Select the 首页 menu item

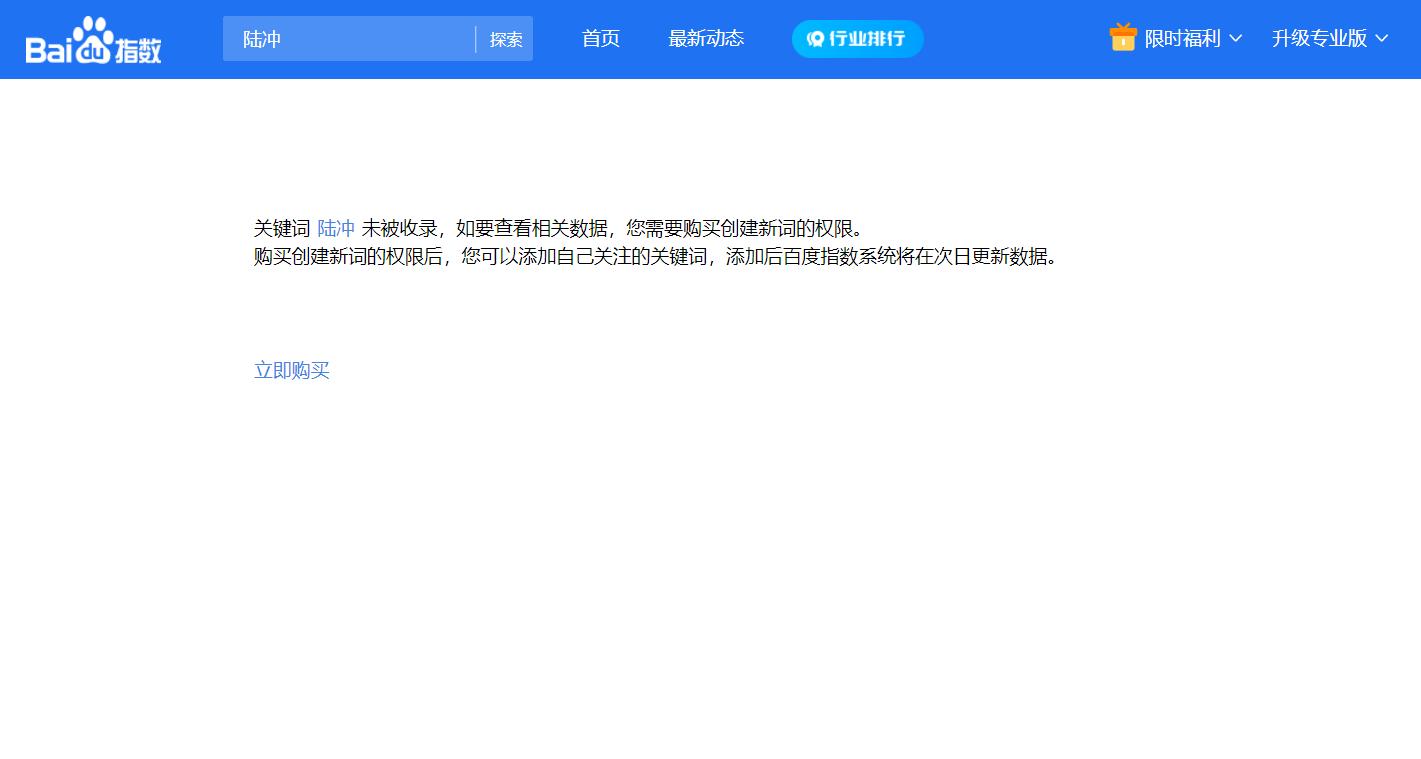click(600, 39)
